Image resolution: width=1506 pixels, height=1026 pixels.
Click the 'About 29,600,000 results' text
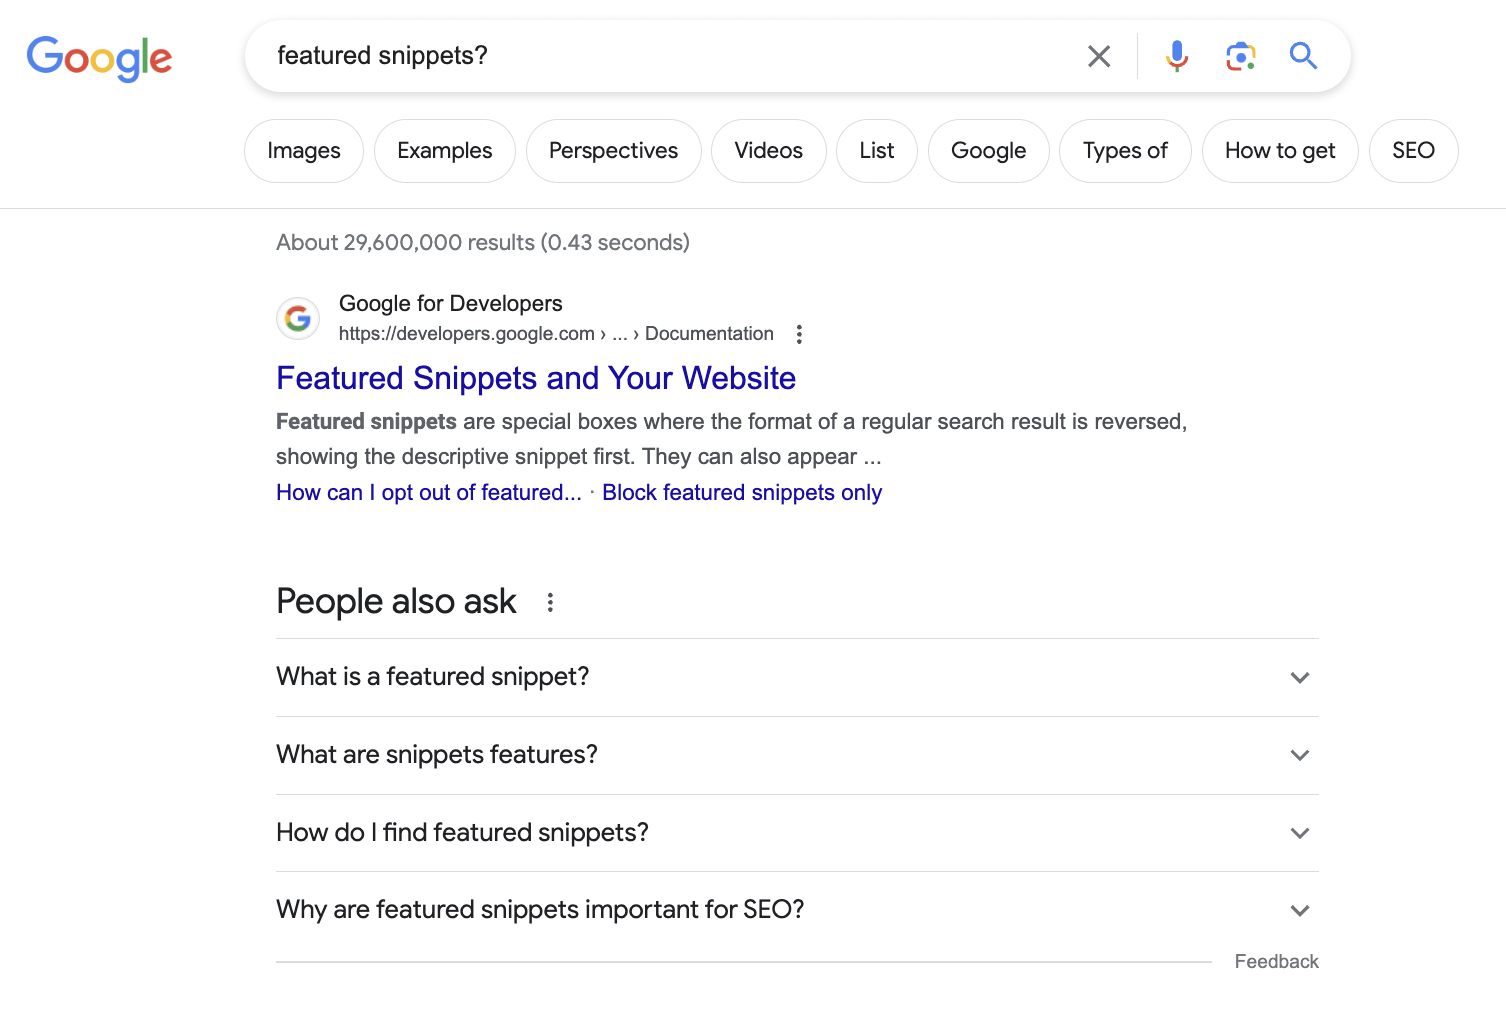[483, 243]
